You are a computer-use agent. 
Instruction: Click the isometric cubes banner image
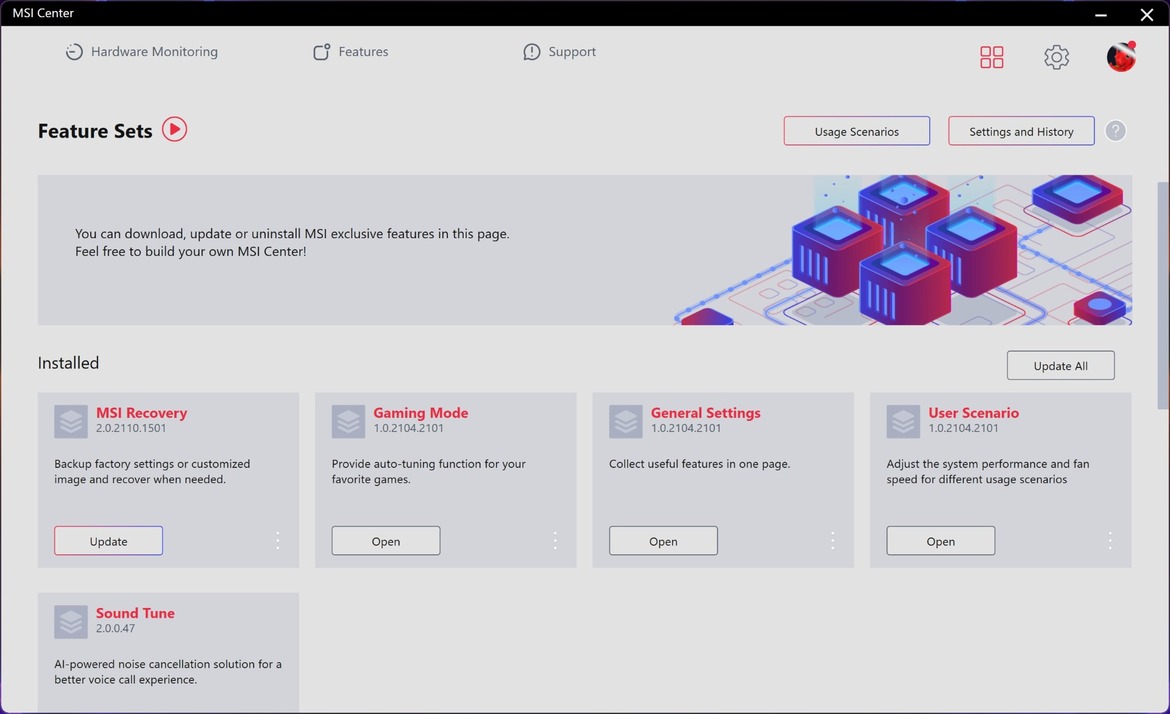point(903,250)
